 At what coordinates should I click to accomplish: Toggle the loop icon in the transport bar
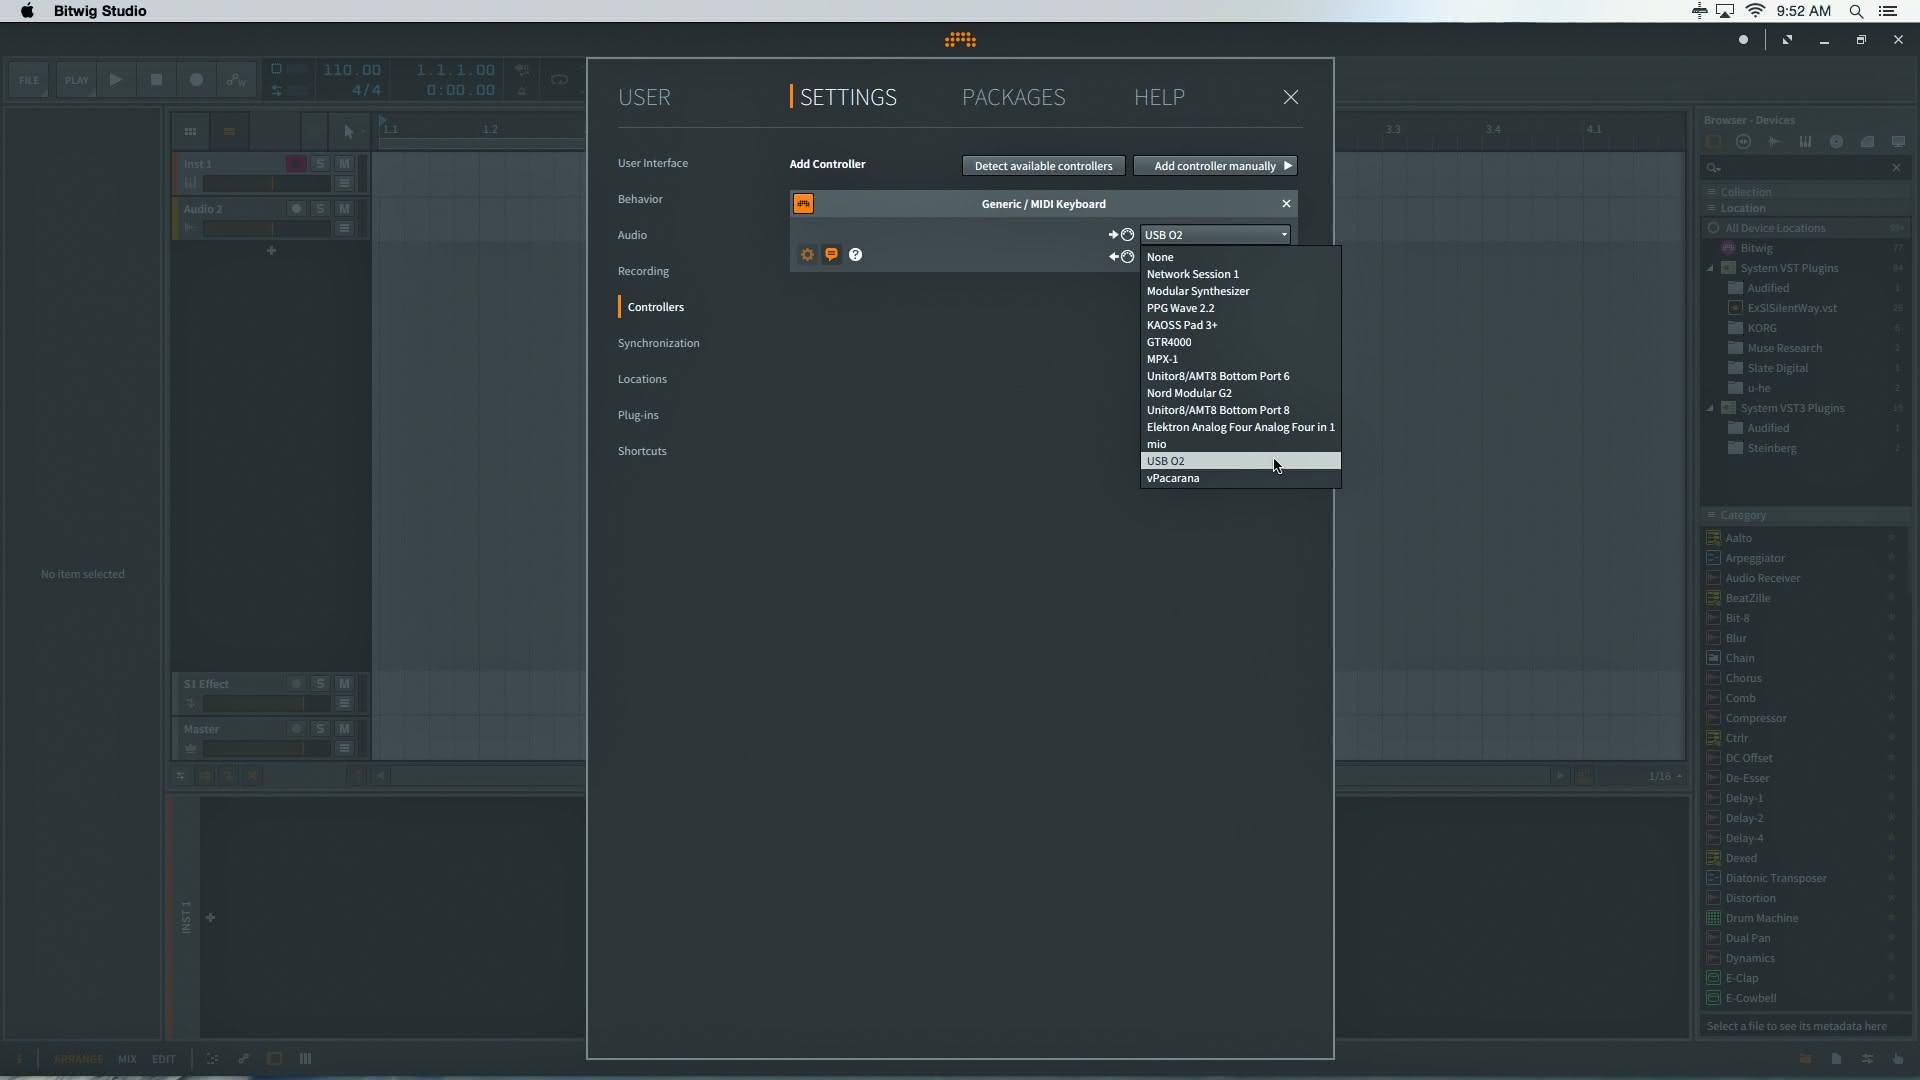pos(559,80)
